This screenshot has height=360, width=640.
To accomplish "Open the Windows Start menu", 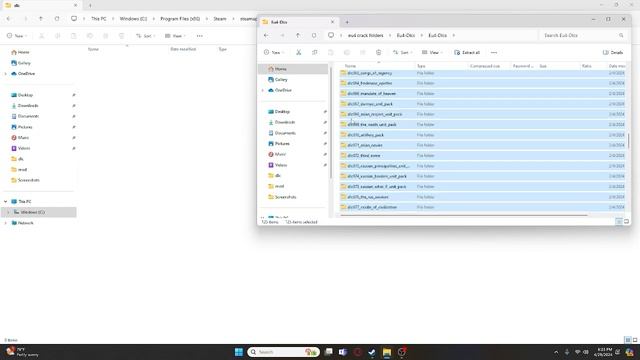I will (239, 352).
